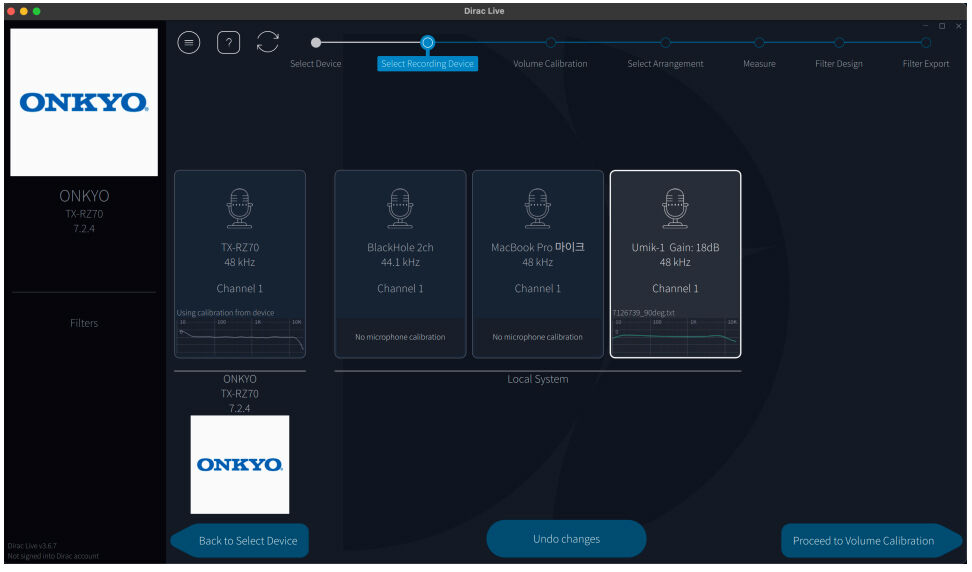Minimize window with the yellow macOS button

click(24, 11)
